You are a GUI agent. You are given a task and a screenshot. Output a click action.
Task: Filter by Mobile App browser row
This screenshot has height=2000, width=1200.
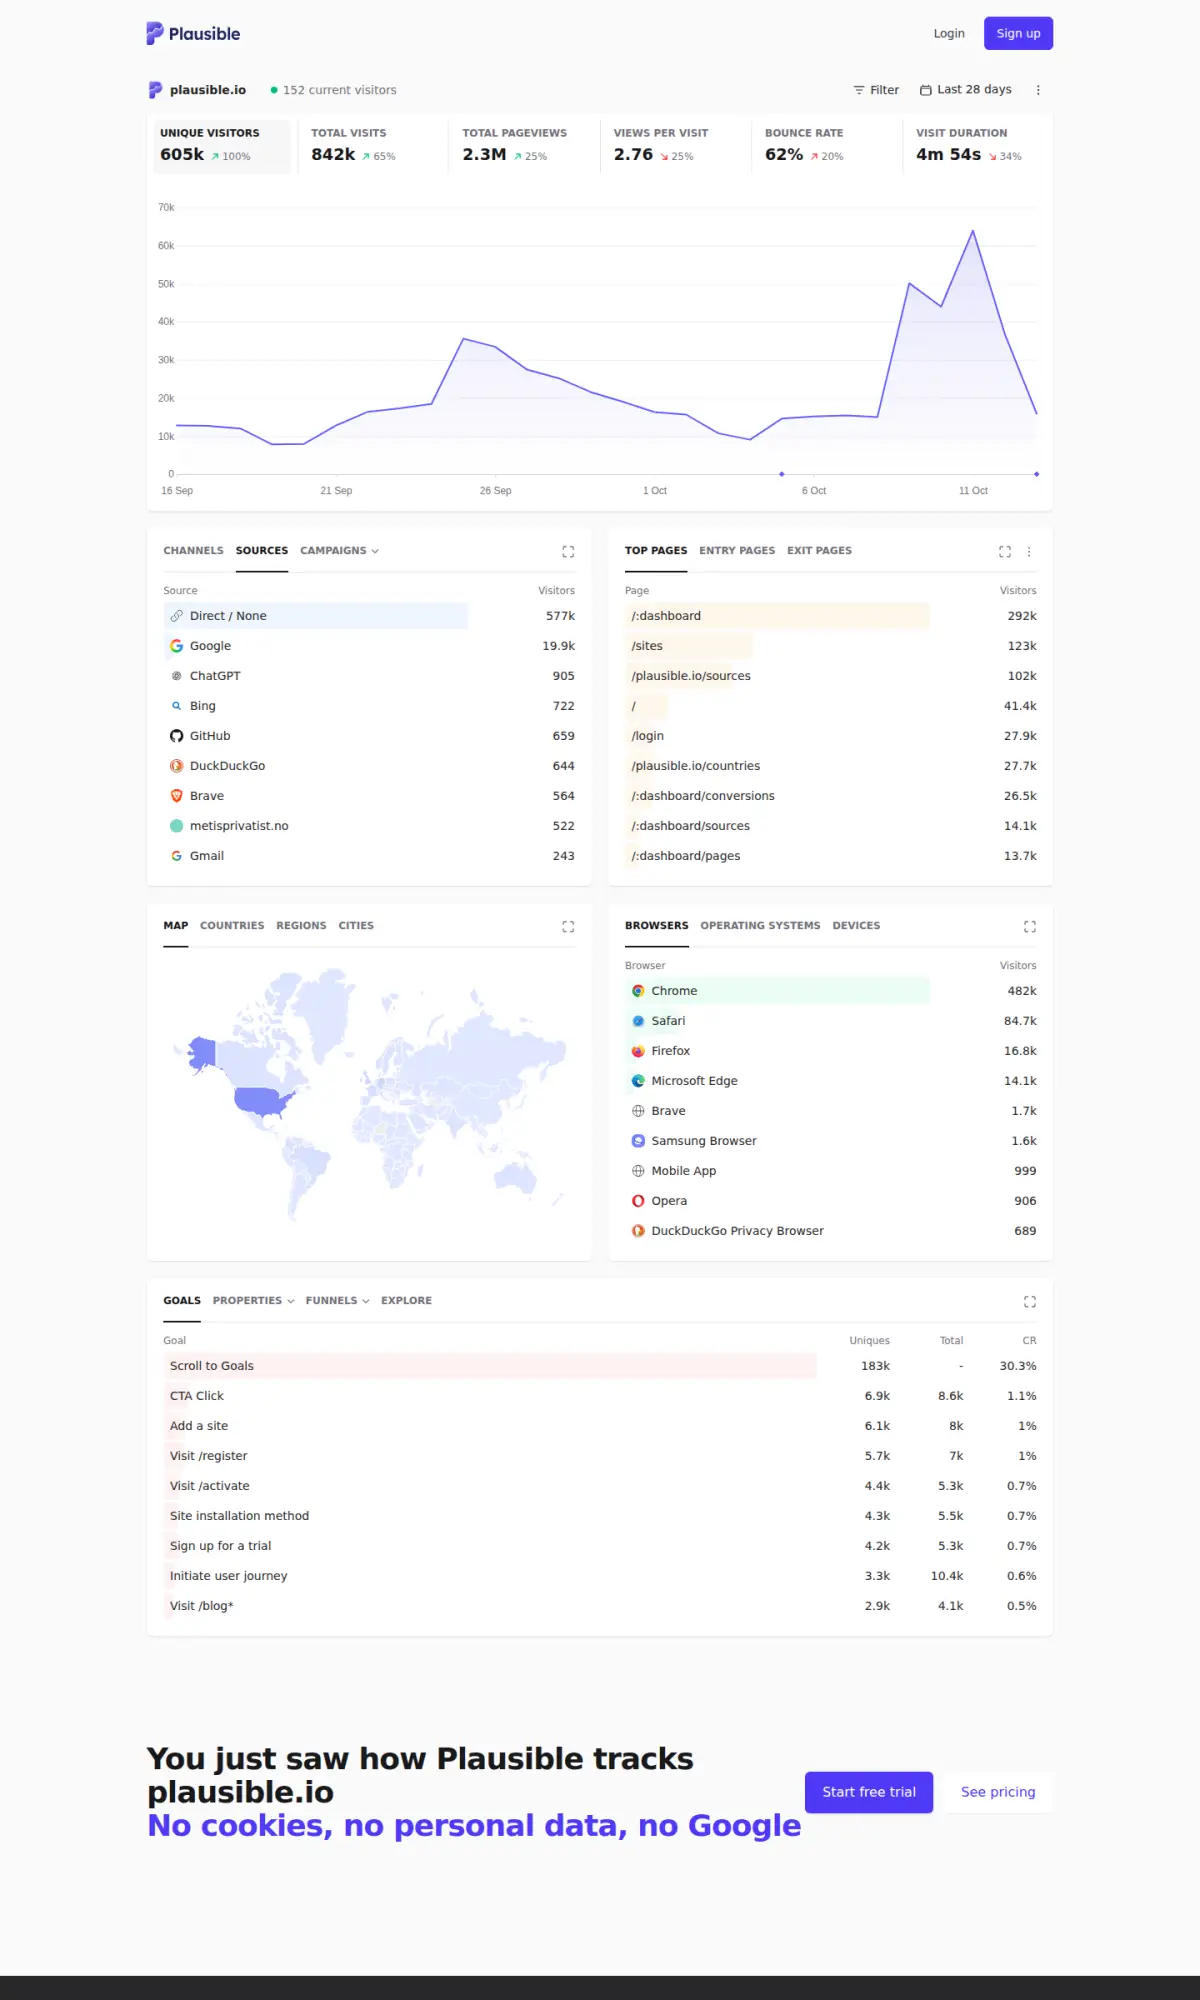click(x=831, y=1171)
